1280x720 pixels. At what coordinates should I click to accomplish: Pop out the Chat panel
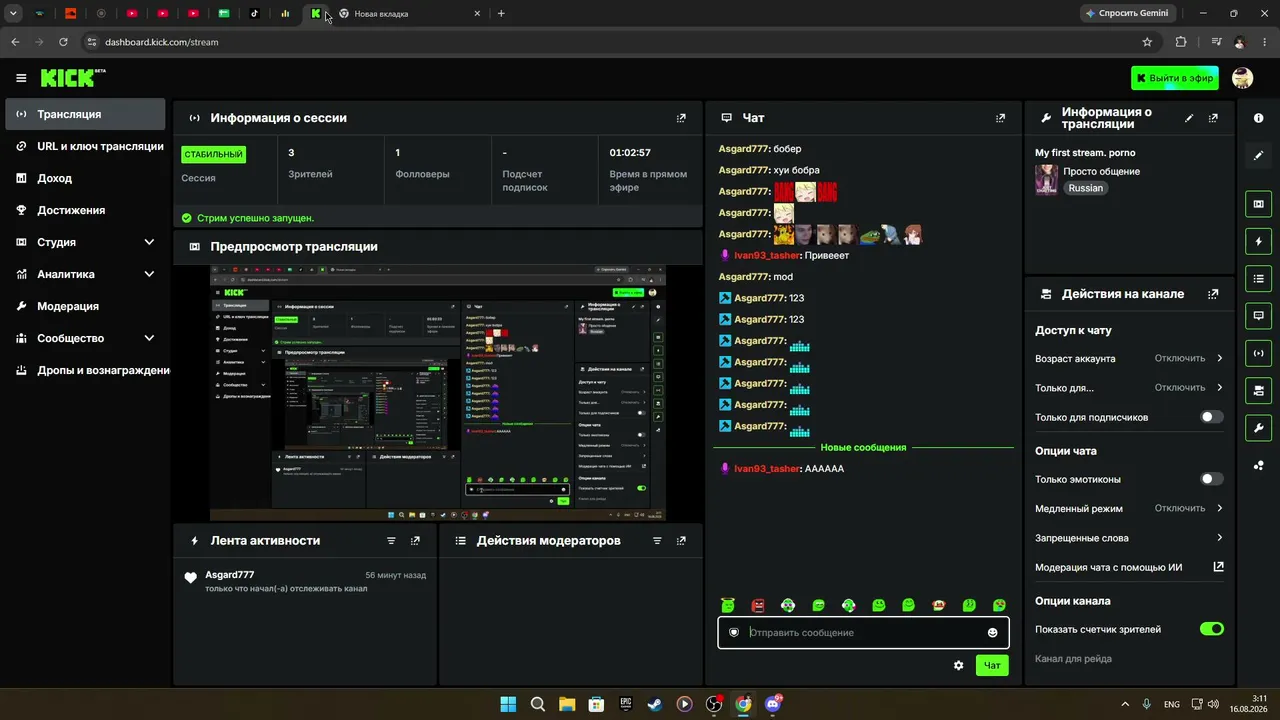1000,118
